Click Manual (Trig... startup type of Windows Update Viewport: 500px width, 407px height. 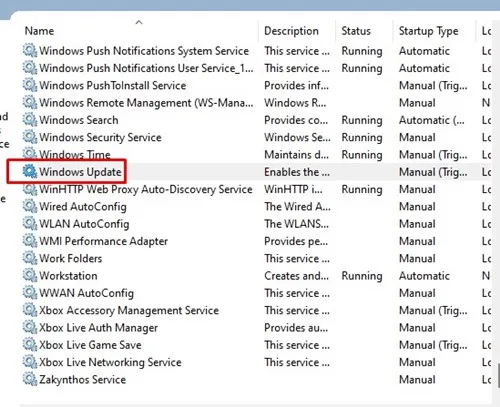tap(433, 172)
